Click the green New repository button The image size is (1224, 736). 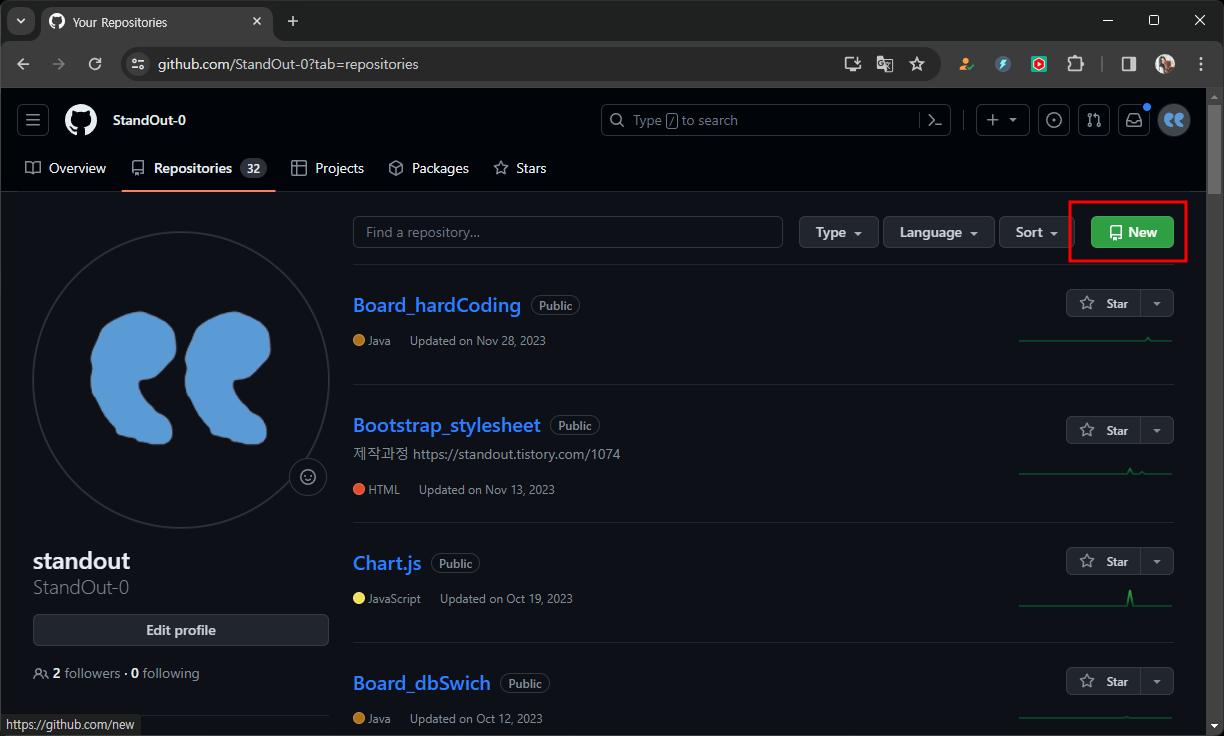pyautogui.click(x=1132, y=232)
